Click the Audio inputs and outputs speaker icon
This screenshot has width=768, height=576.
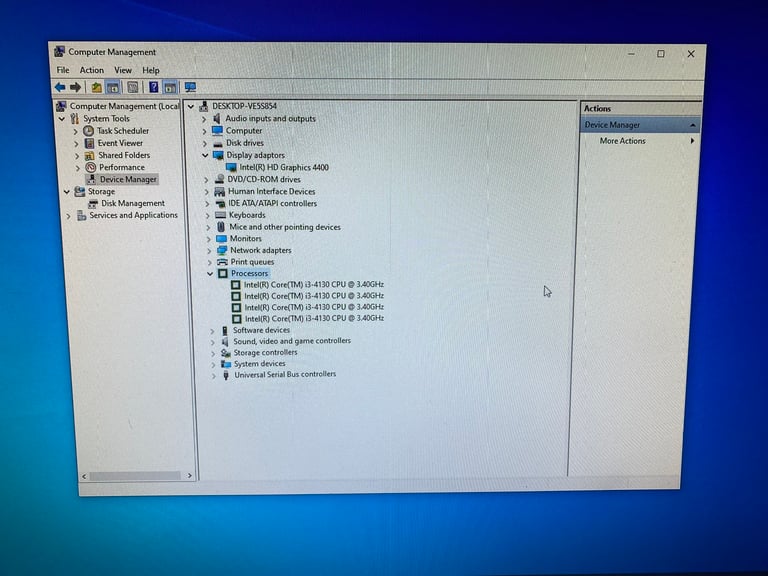pyautogui.click(x=217, y=119)
